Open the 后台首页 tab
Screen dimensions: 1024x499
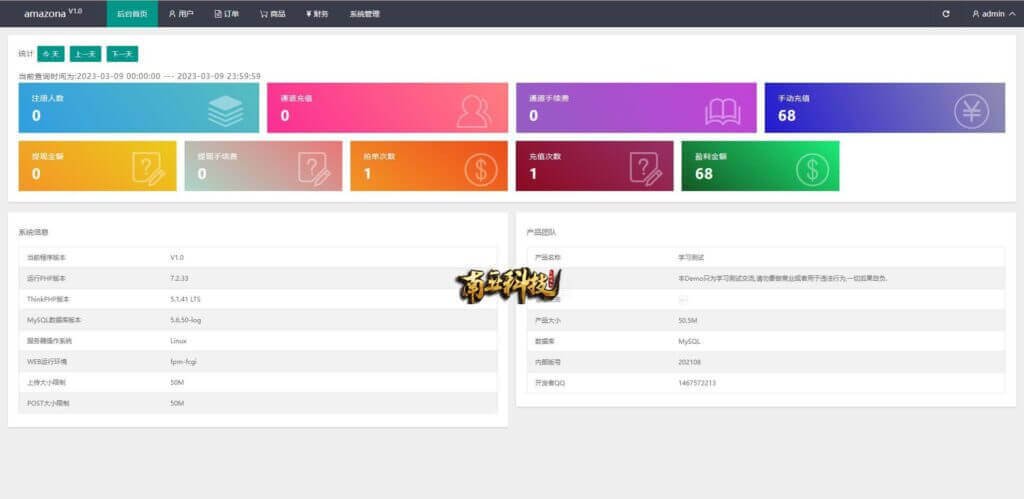pyautogui.click(x=131, y=14)
